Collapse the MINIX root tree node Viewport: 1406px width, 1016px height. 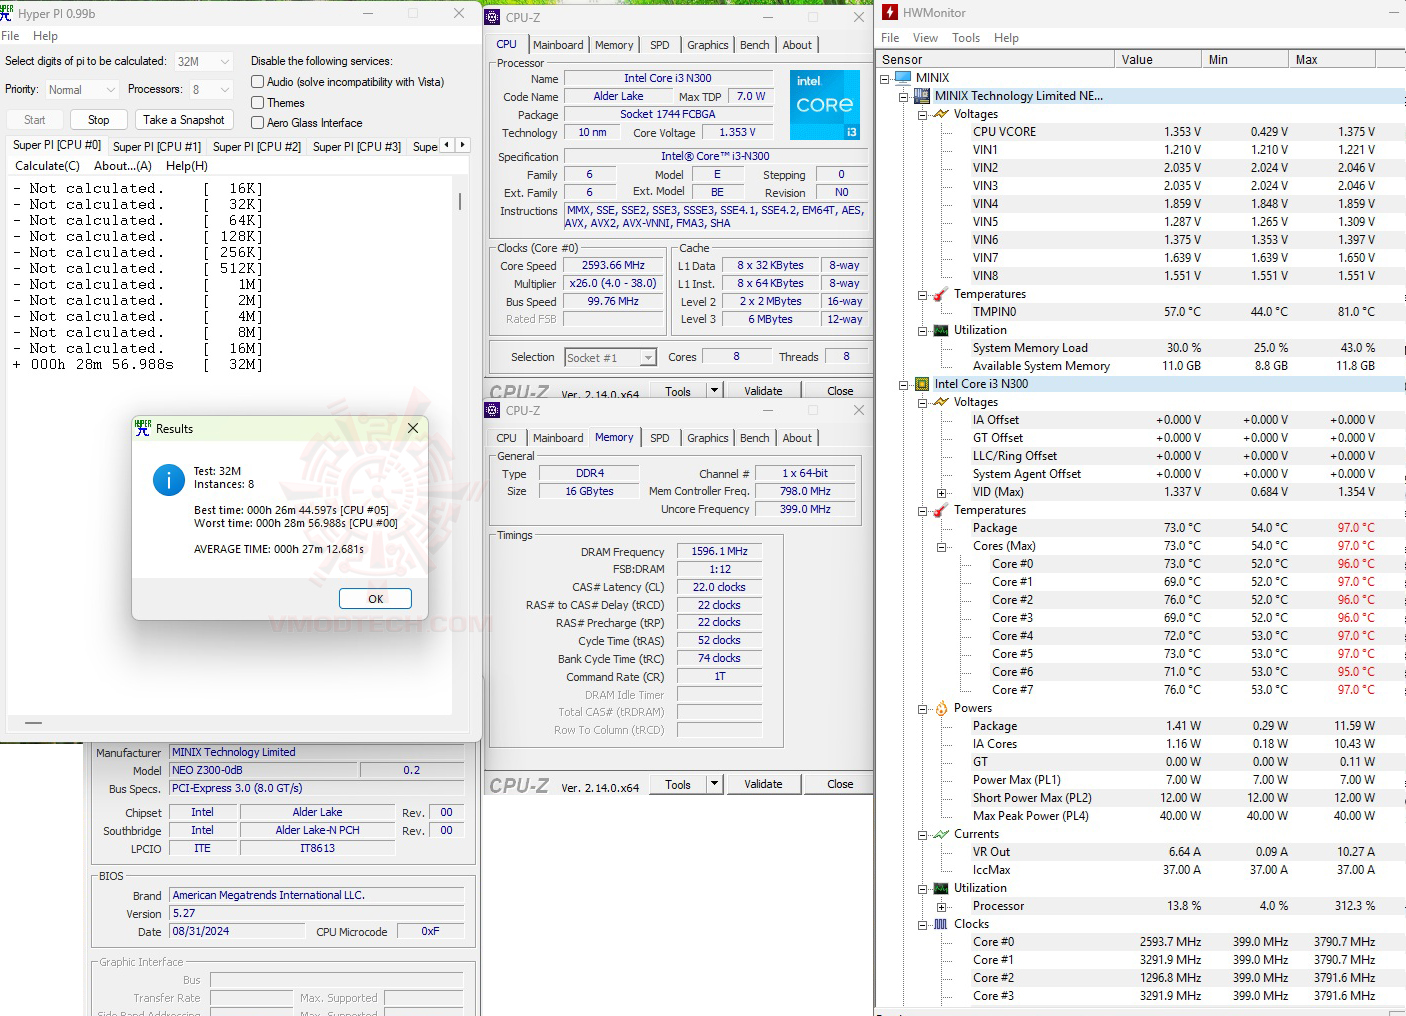click(x=885, y=78)
